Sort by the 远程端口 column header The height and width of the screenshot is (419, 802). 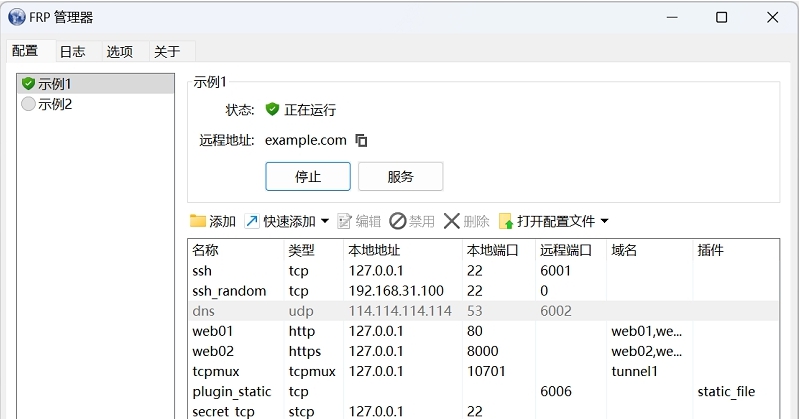571,250
